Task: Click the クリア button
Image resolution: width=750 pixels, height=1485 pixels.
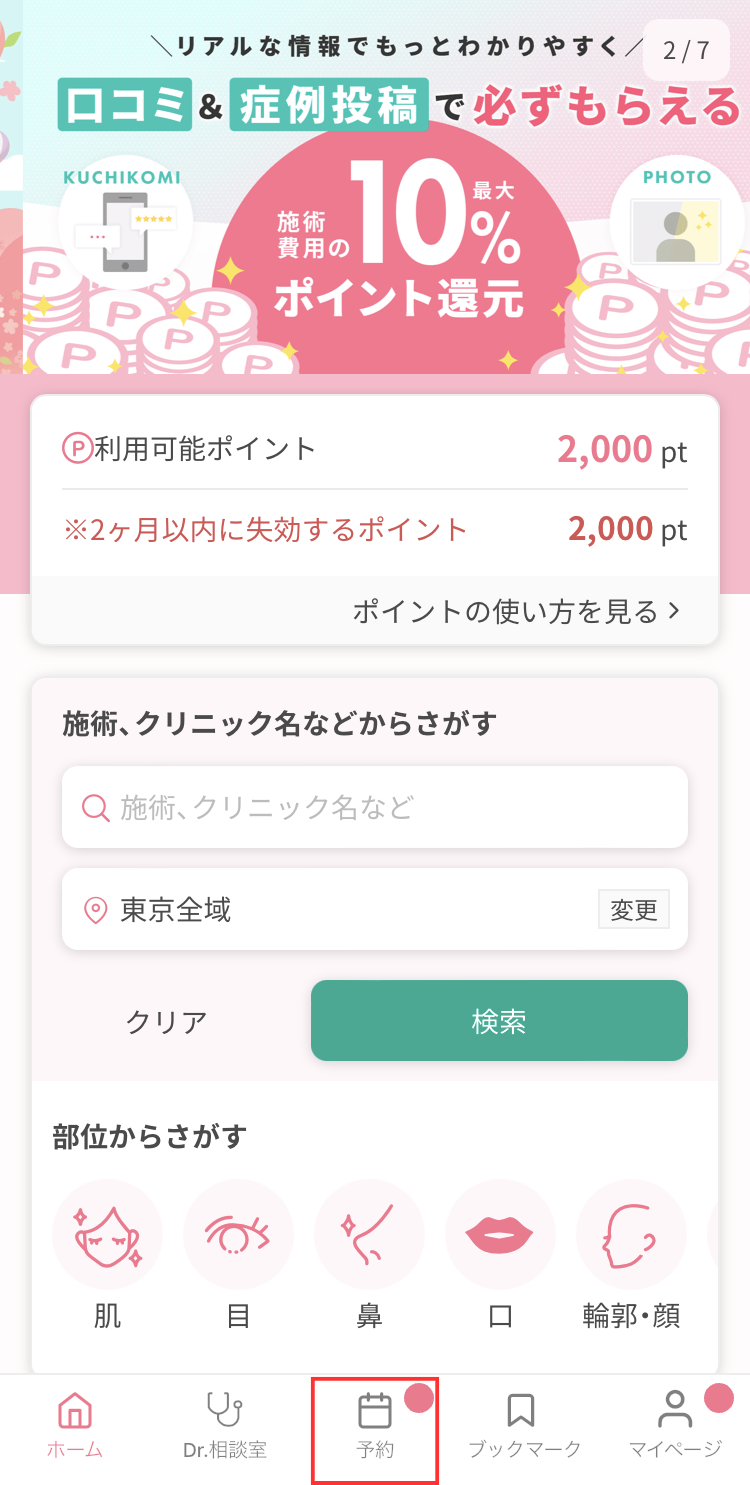Action: tap(167, 1021)
